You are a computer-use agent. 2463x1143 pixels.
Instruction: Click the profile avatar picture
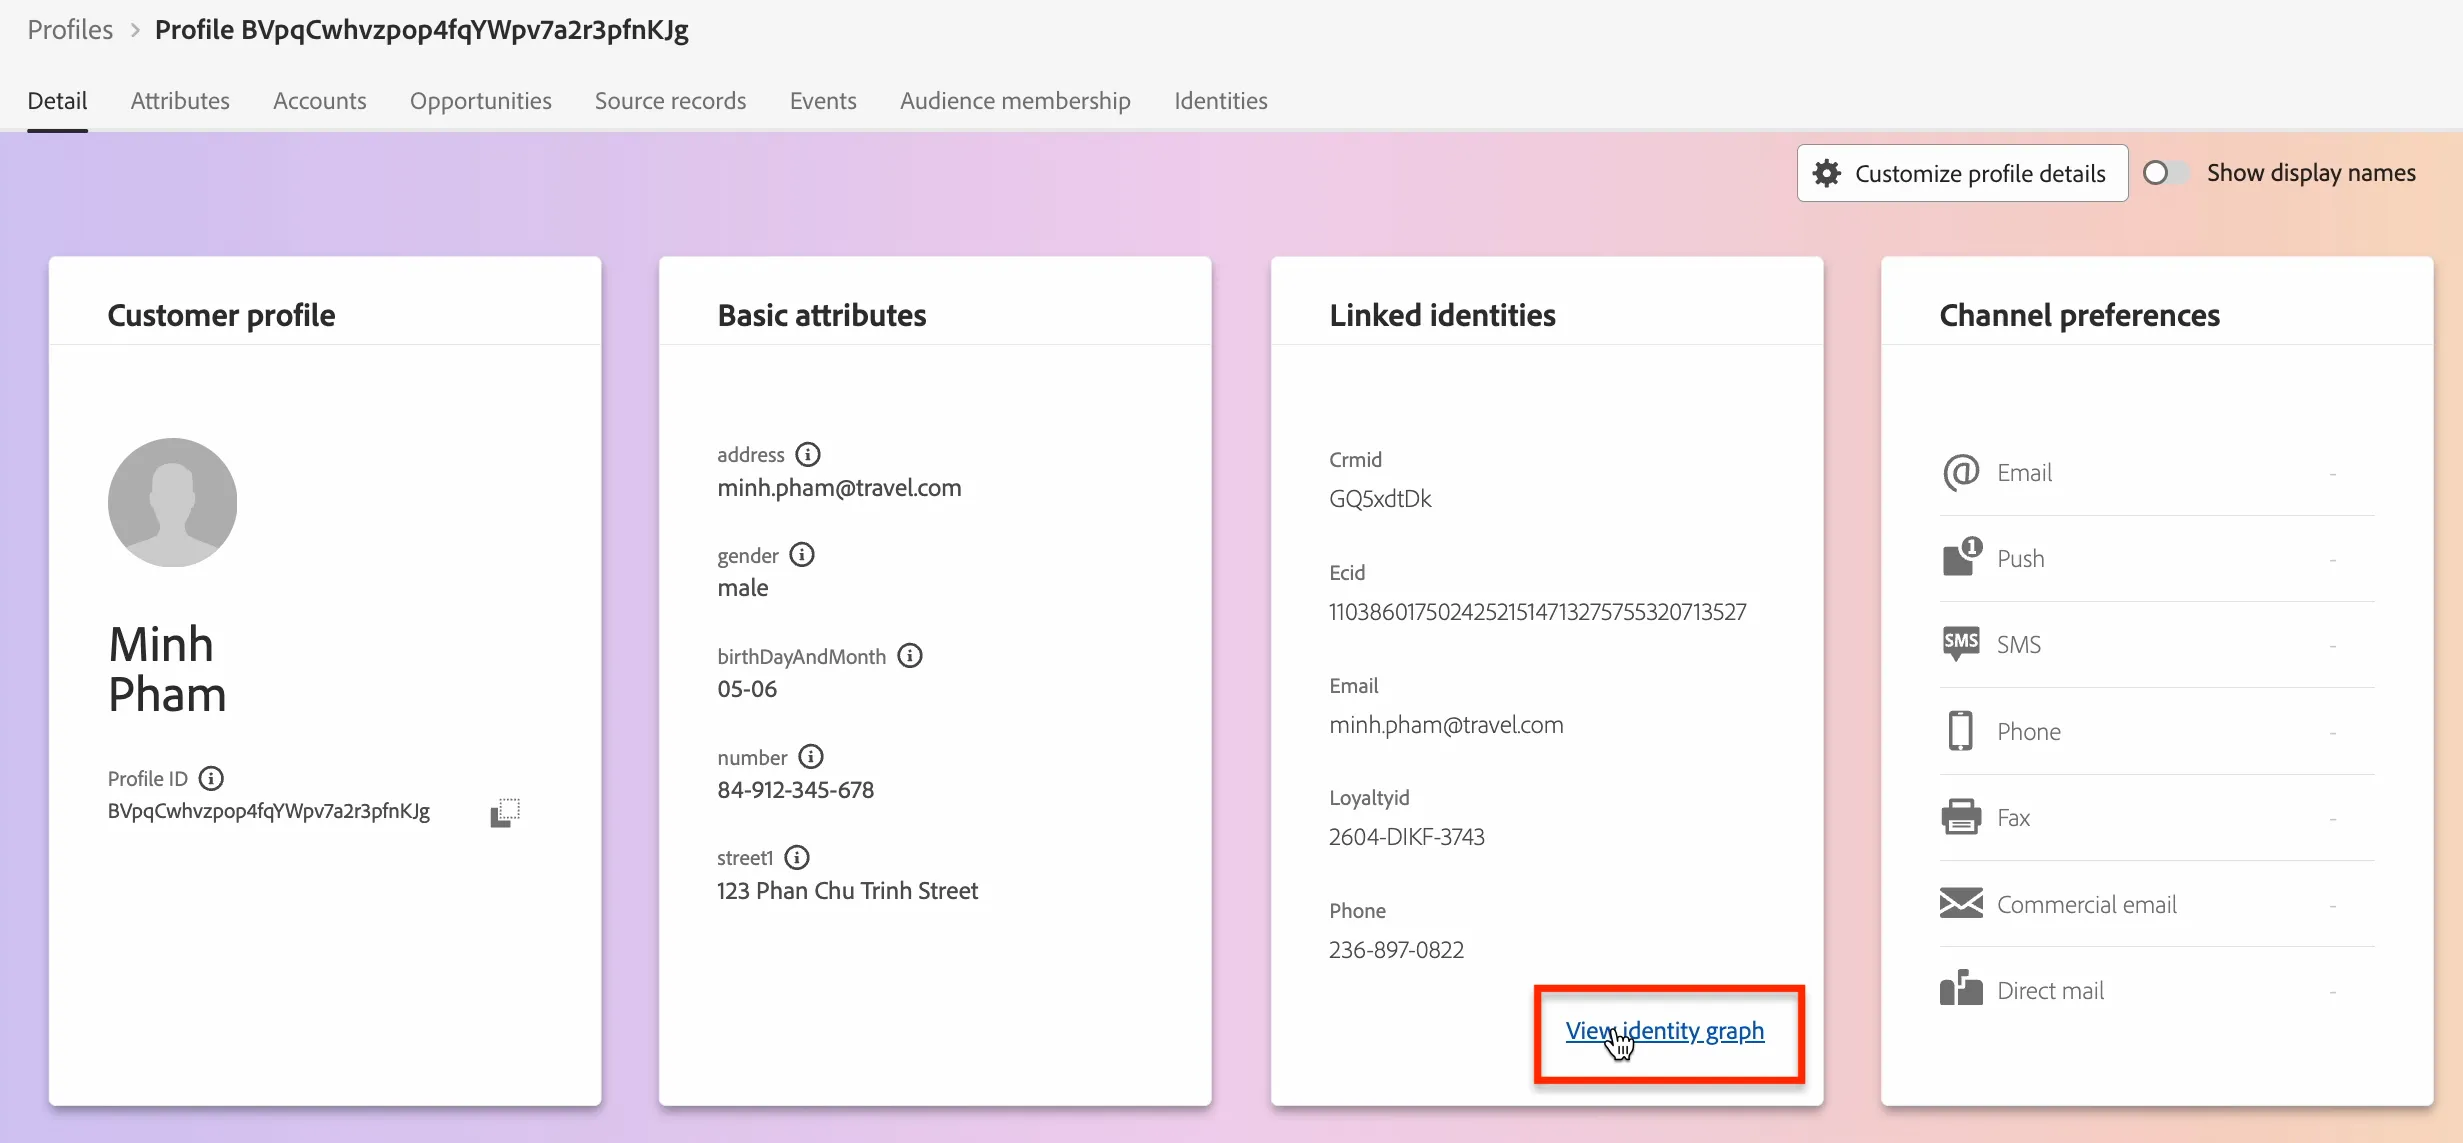(x=172, y=502)
